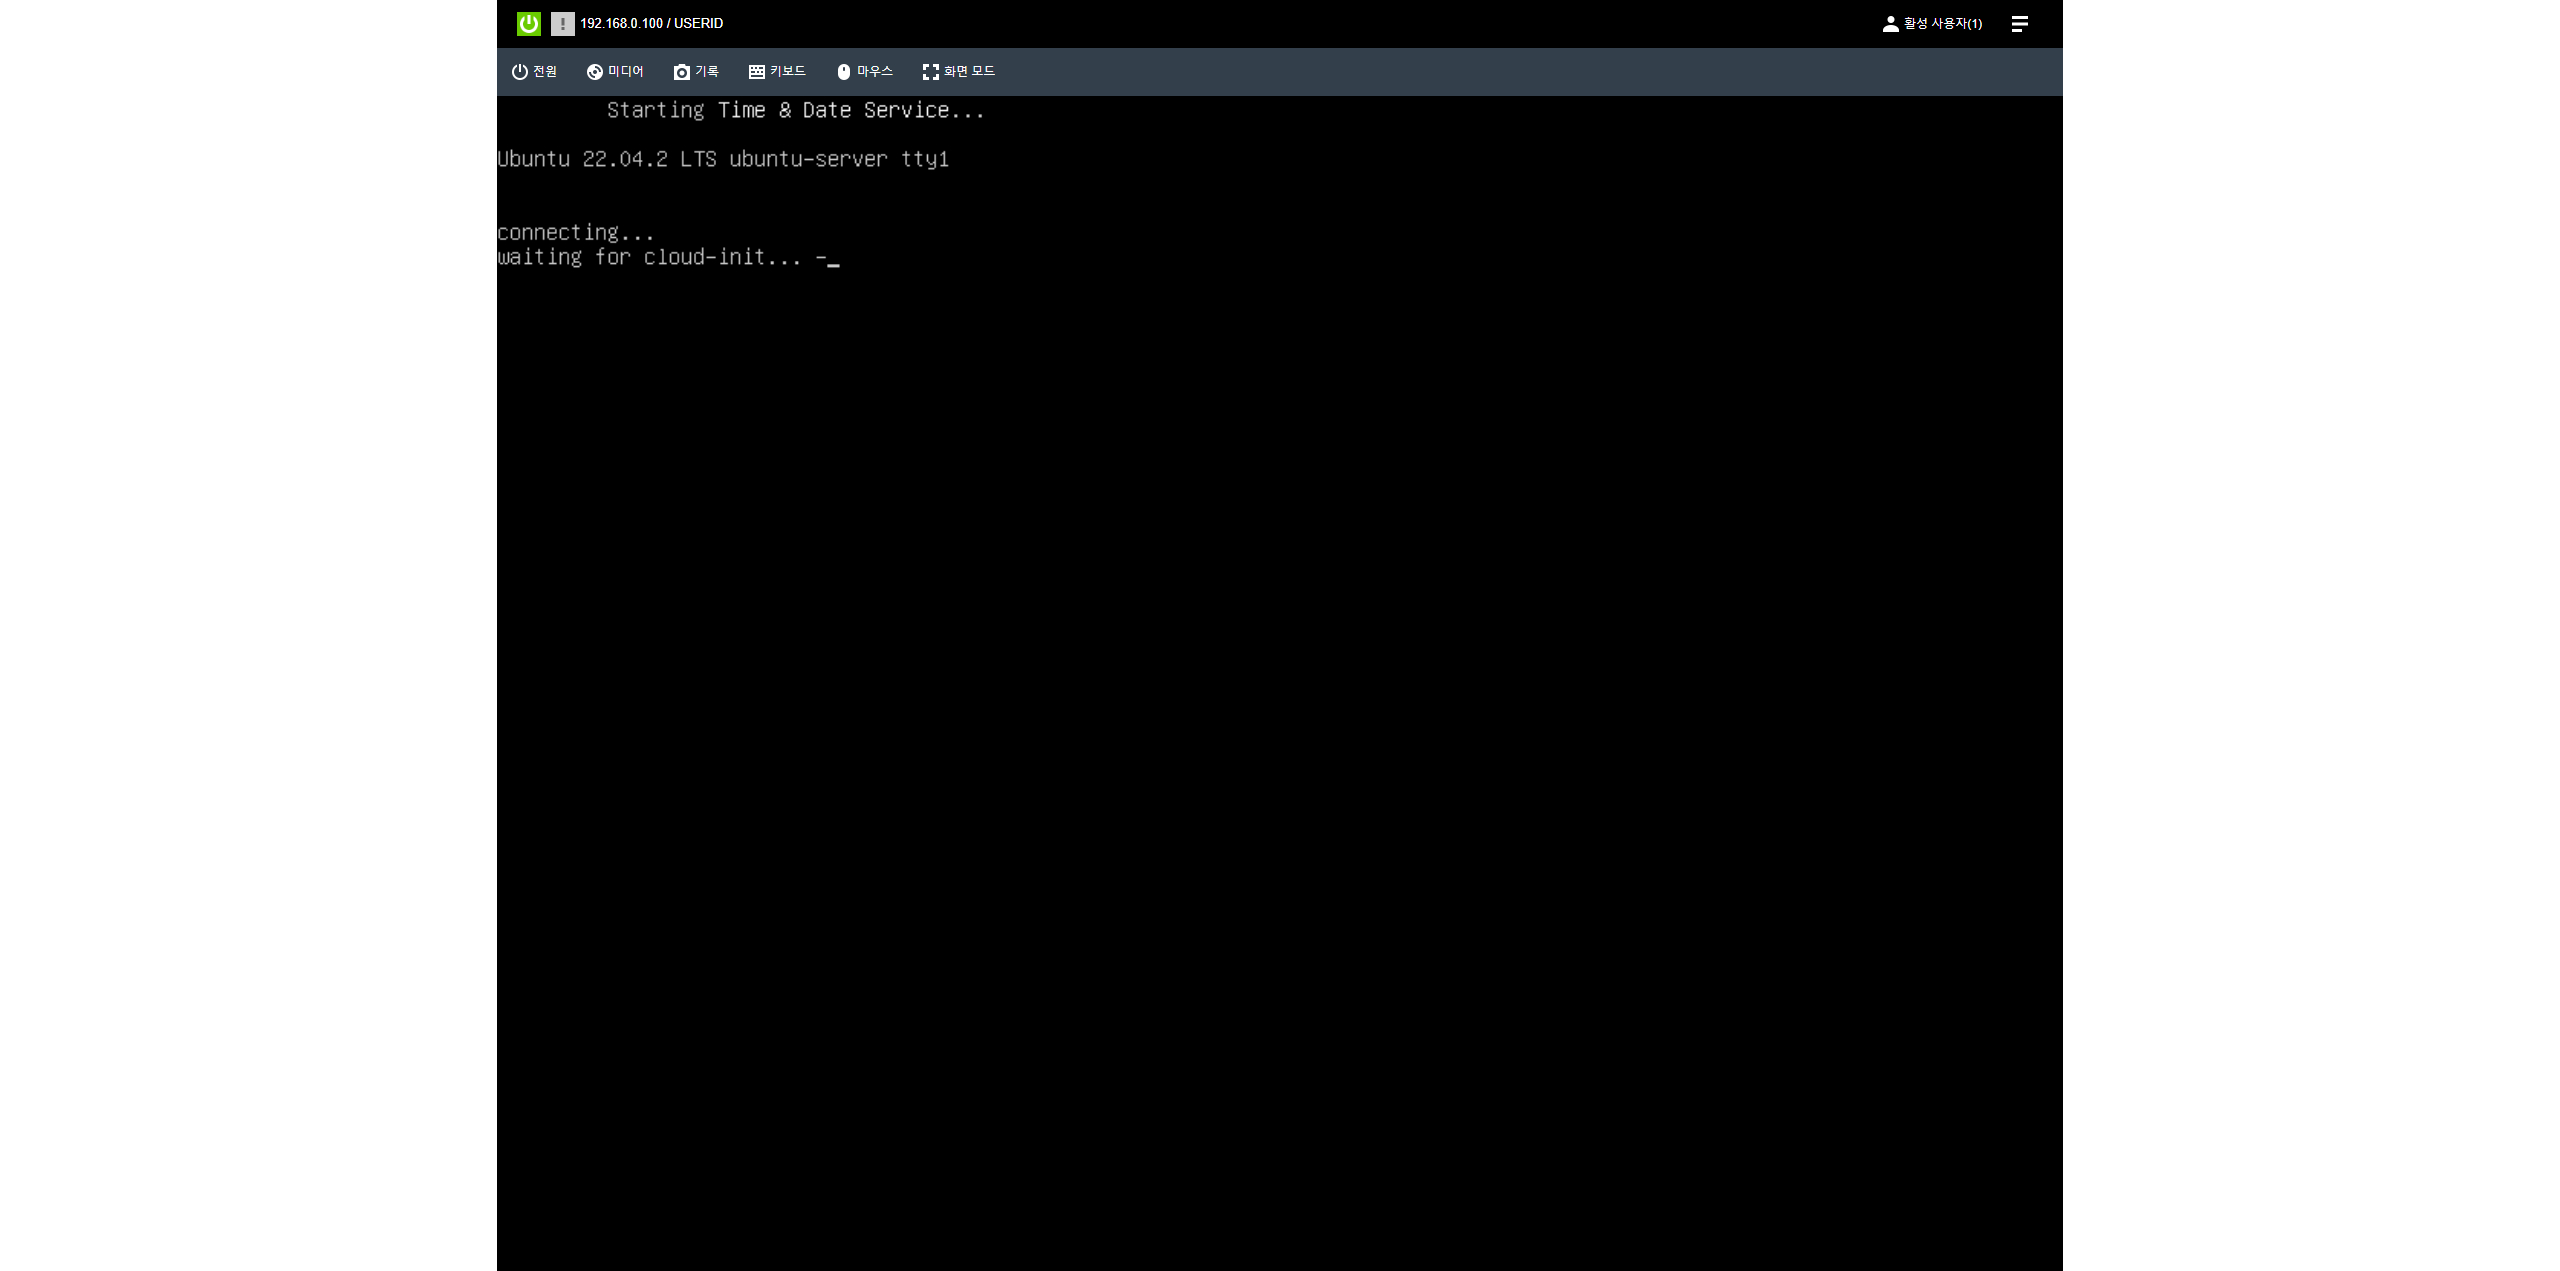Open the 전원 power menu
The width and height of the screenshot is (2560, 1271).
[545, 72]
